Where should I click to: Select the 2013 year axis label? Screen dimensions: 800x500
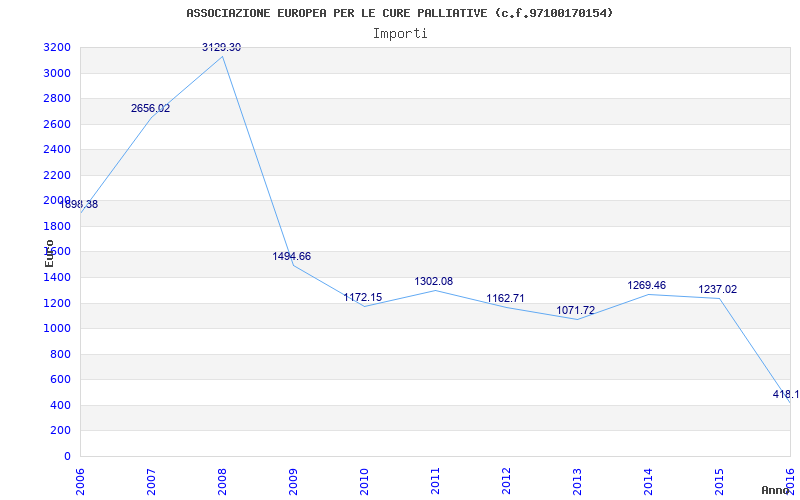pyautogui.click(x=577, y=481)
